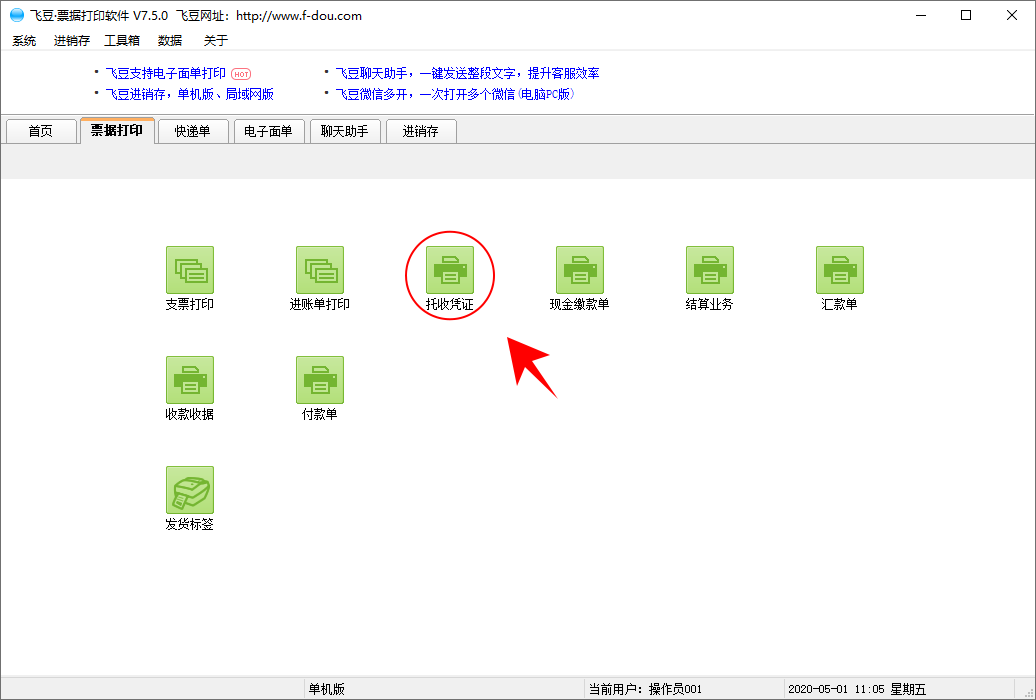Open the 数据 menu
Viewport: 1036px width, 700px height.
[x=170, y=41]
